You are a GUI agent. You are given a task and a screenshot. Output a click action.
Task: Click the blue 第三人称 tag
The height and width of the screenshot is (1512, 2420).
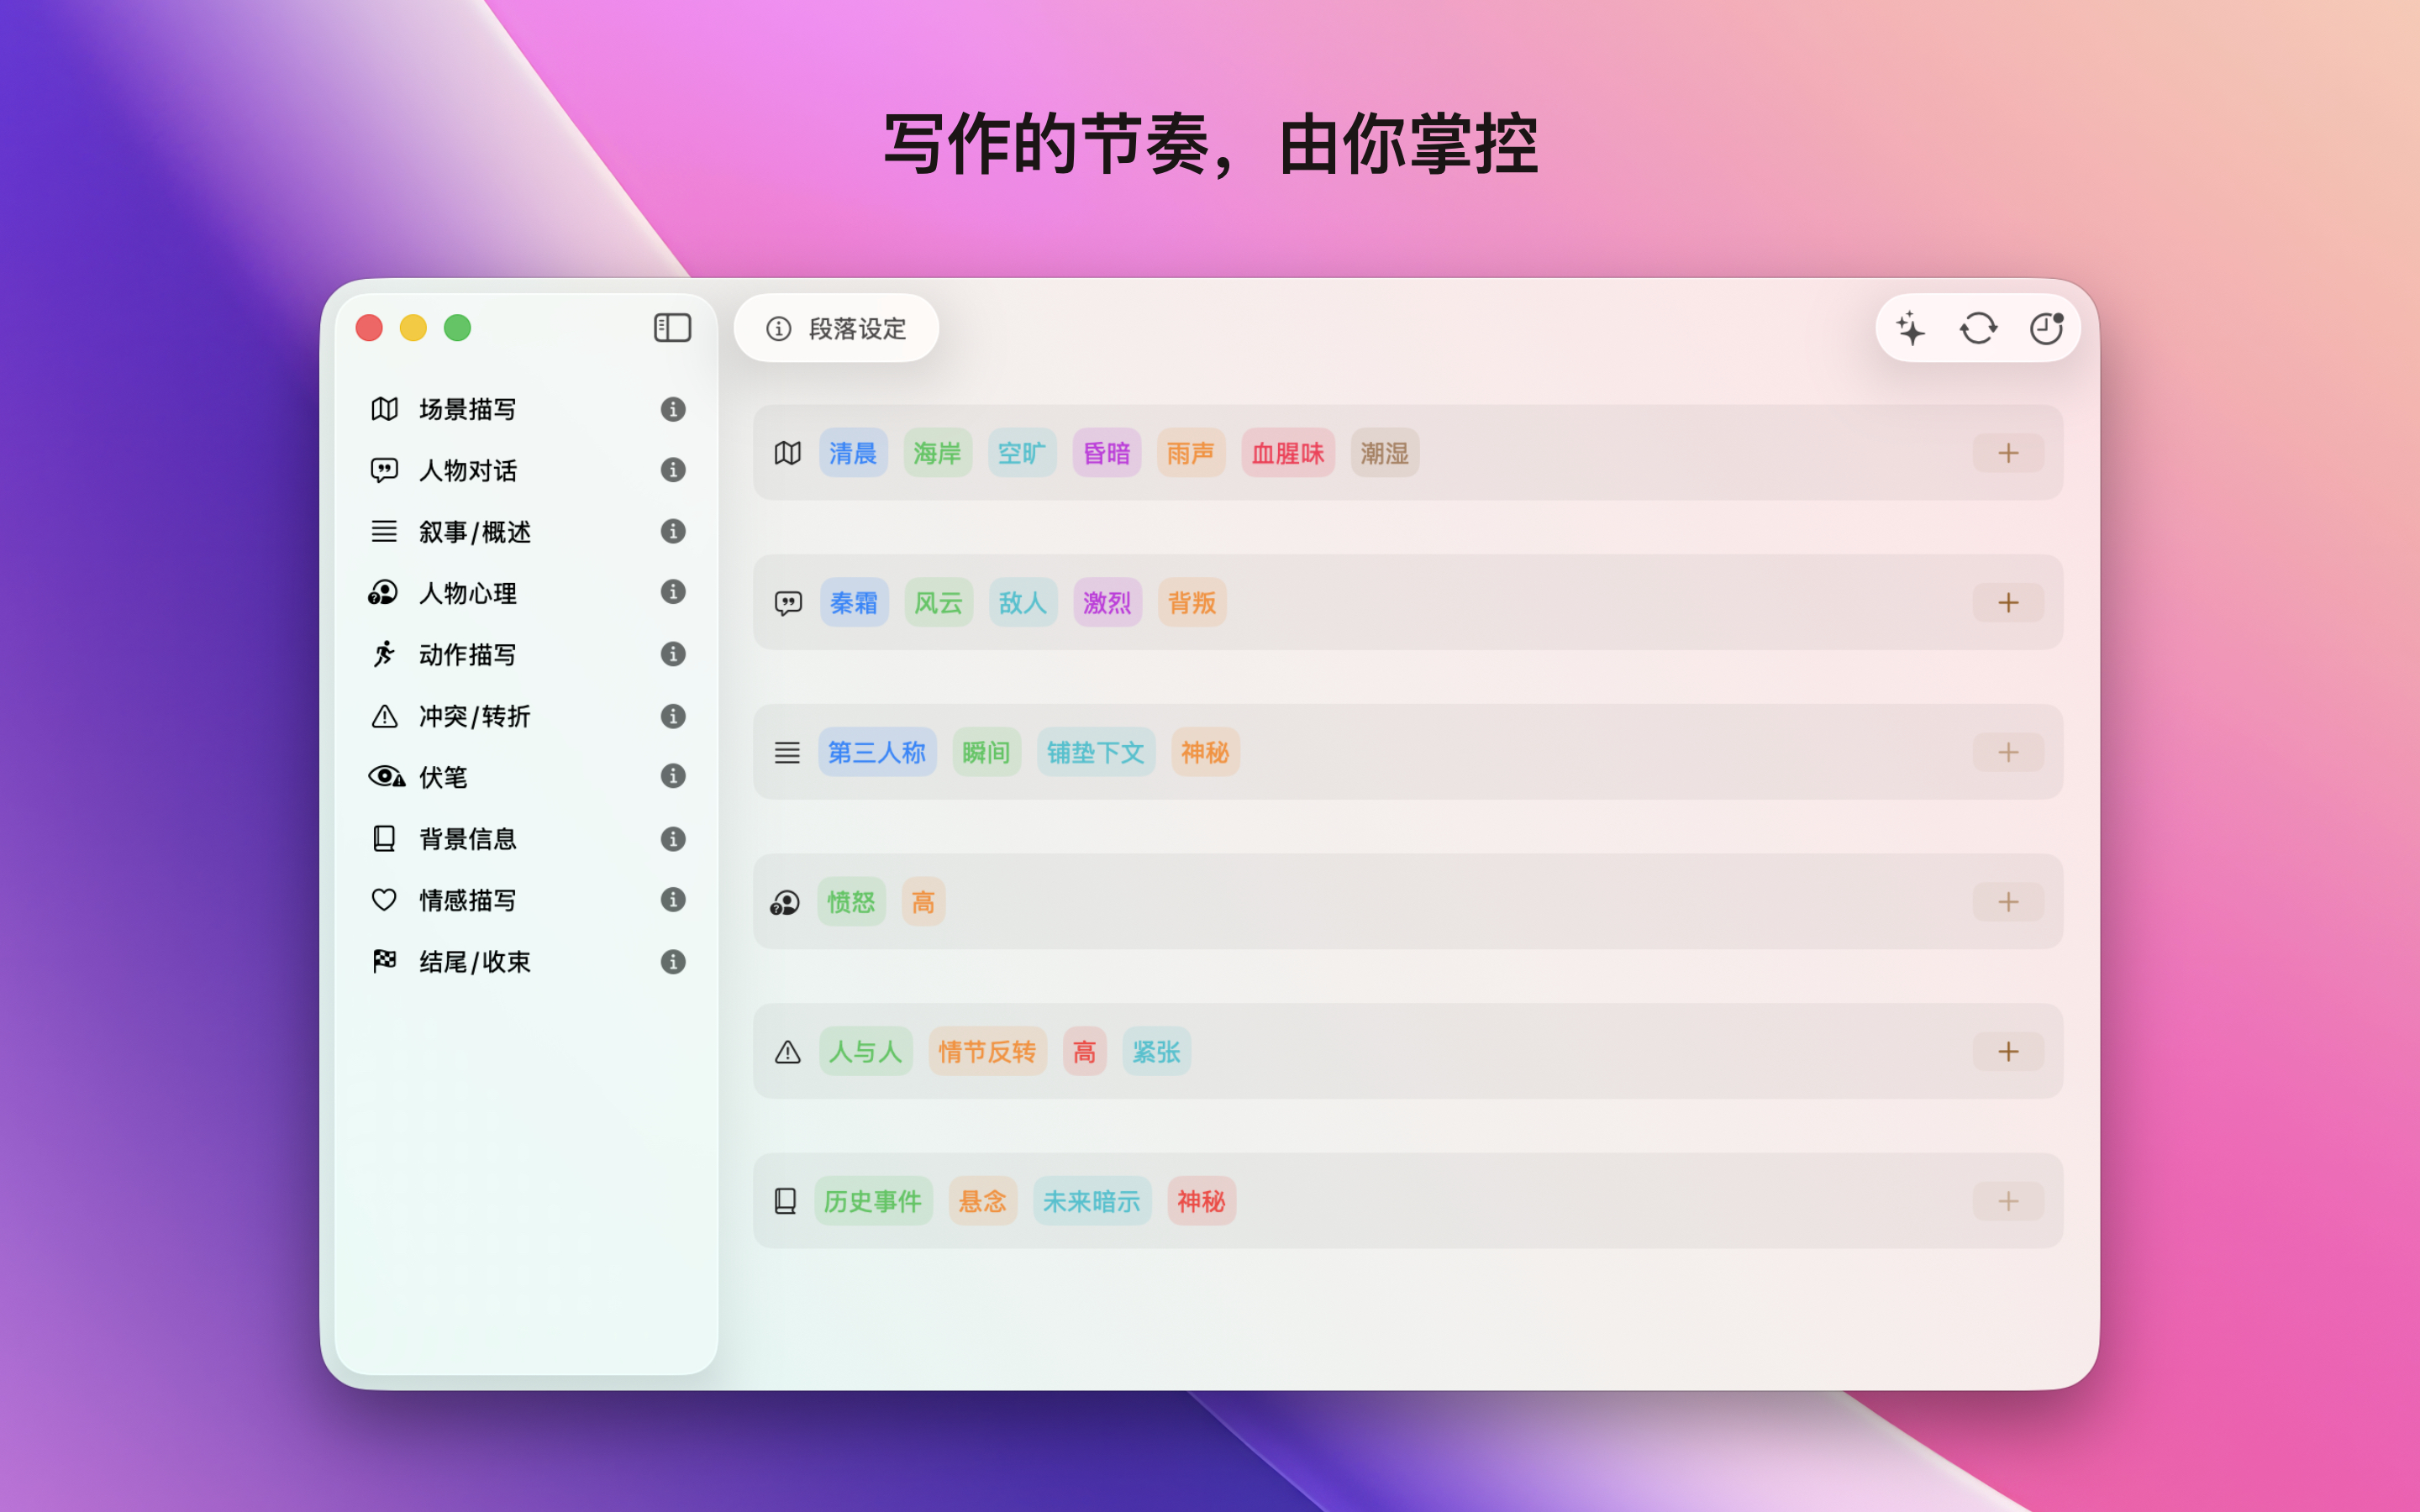pos(877,752)
